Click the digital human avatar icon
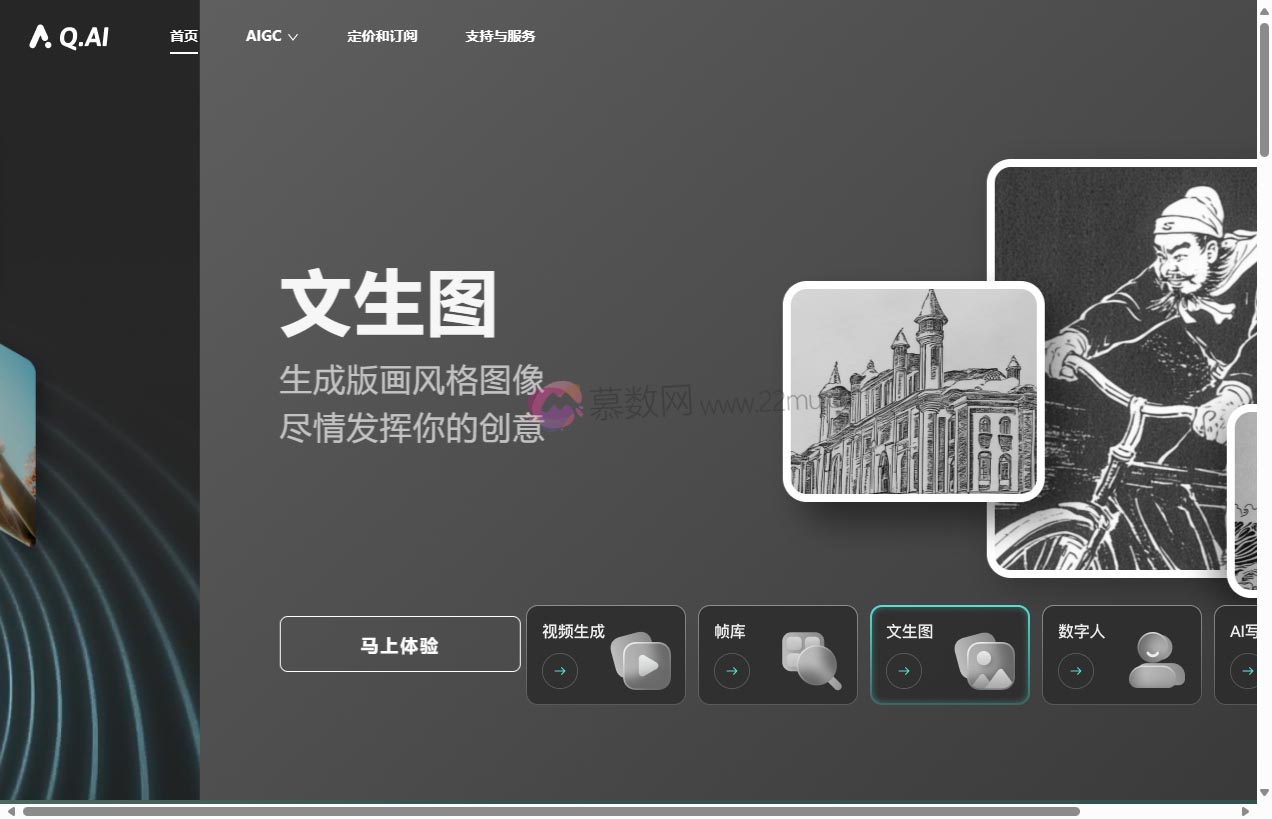 tap(1156, 660)
